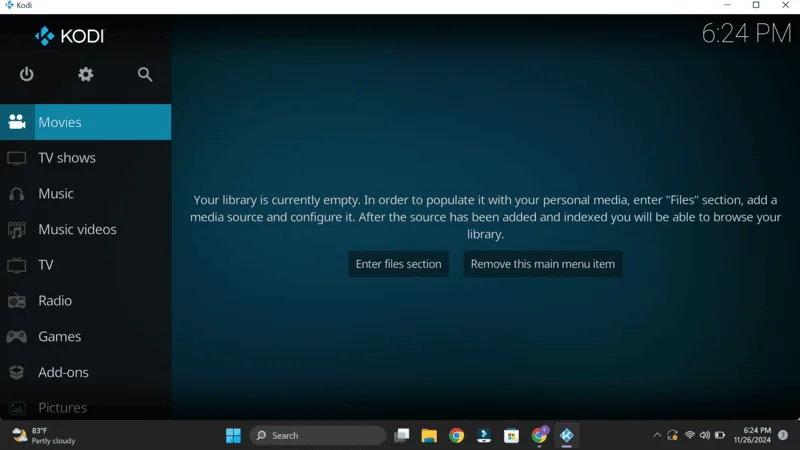Image resolution: width=800 pixels, height=450 pixels.
Task: Open the notification center badge
Action: coord(783,435)
